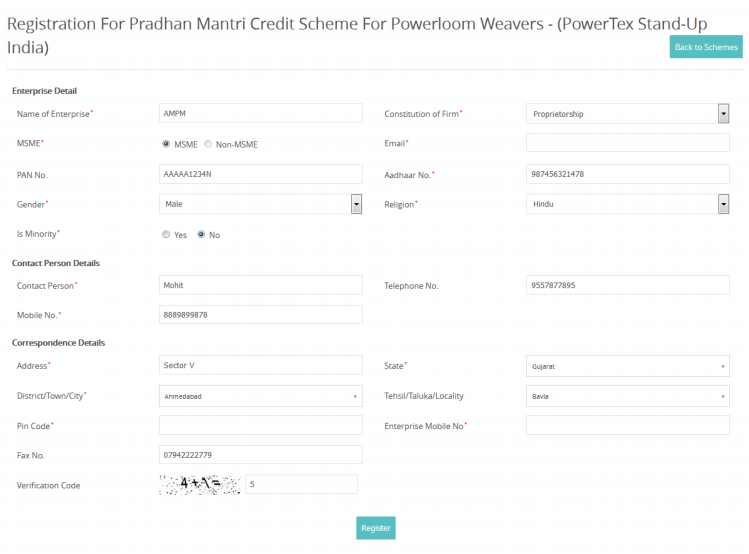This screenshot has height=554, width=749.
Task: Click the captcha verification image
Action: coord(200,485)
